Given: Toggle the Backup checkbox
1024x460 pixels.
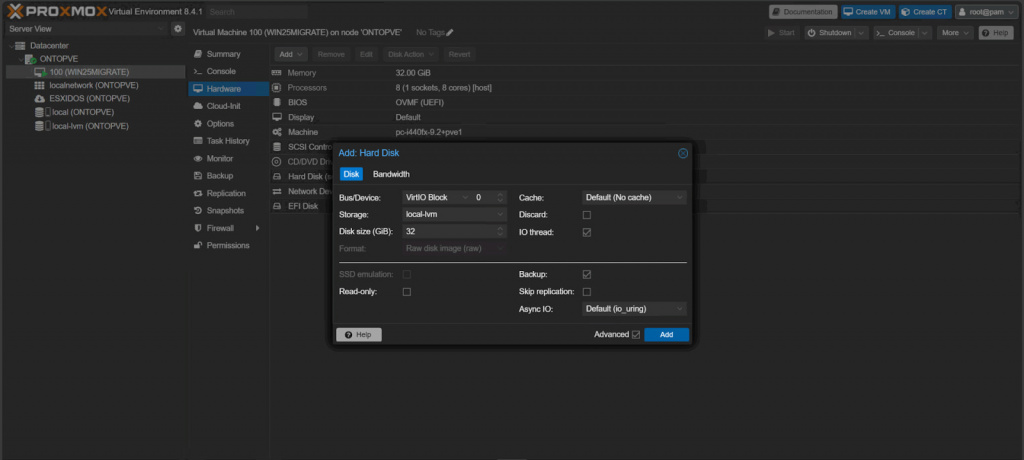Looking at the screenshot, I should 586,274.
